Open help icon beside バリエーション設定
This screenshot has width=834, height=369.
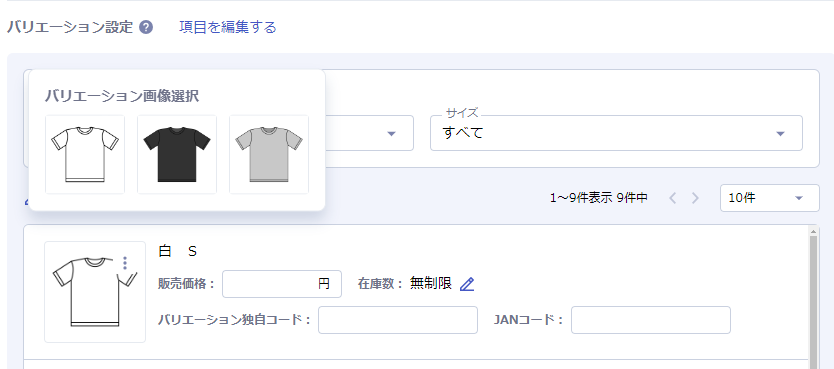[x=146, y=28]
